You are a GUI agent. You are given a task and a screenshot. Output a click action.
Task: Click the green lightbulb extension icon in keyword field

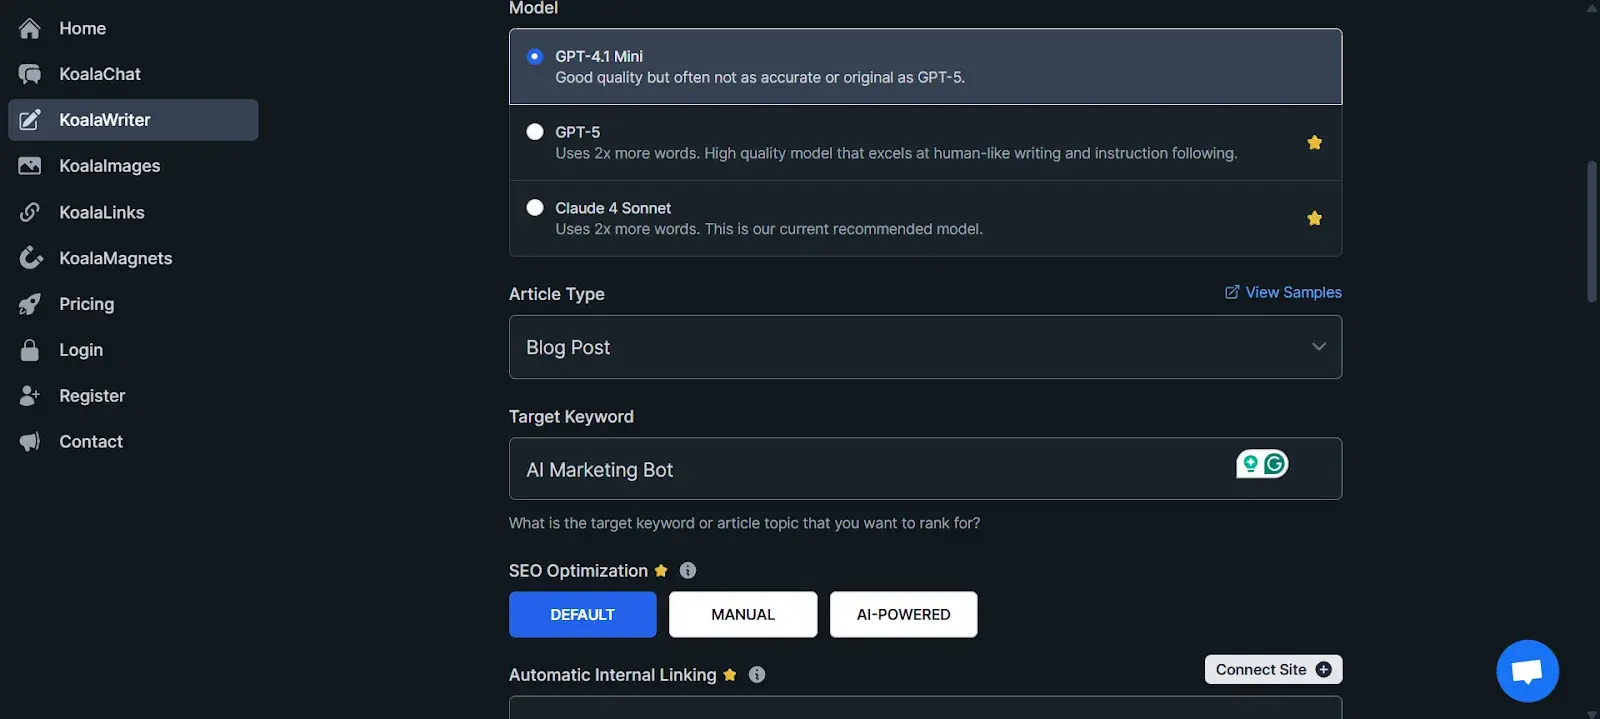coord(1250,464)
